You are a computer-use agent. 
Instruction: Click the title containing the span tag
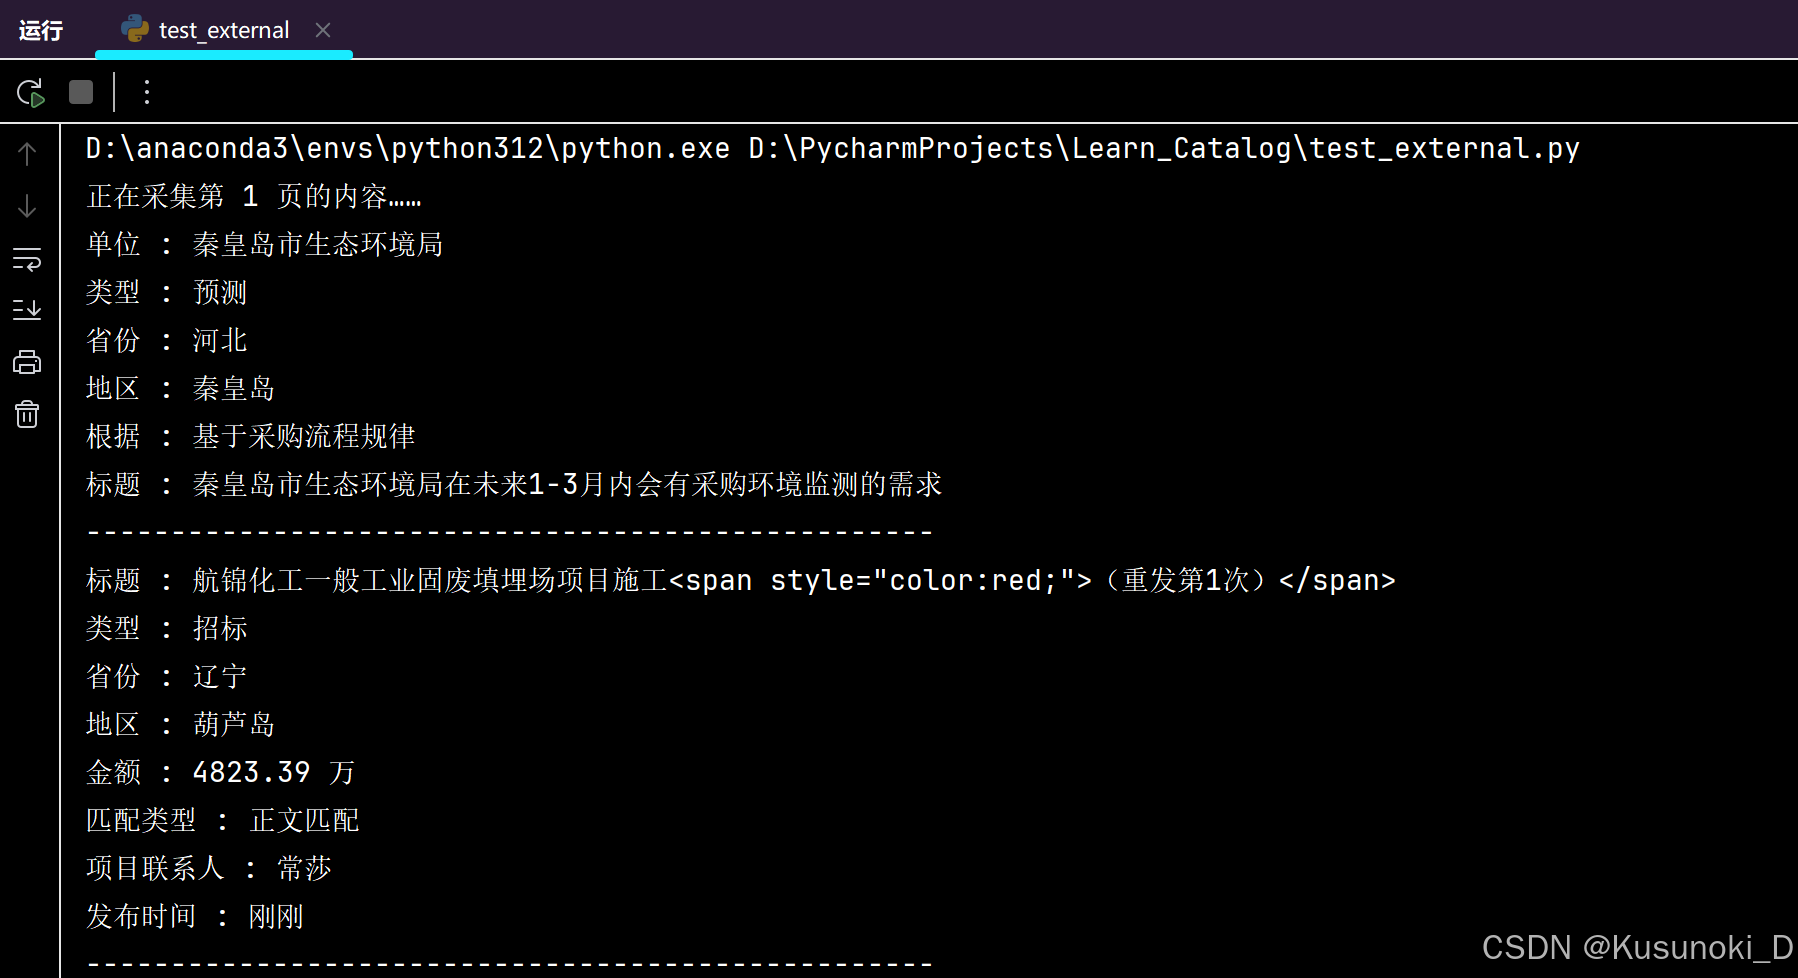point(740,580)
